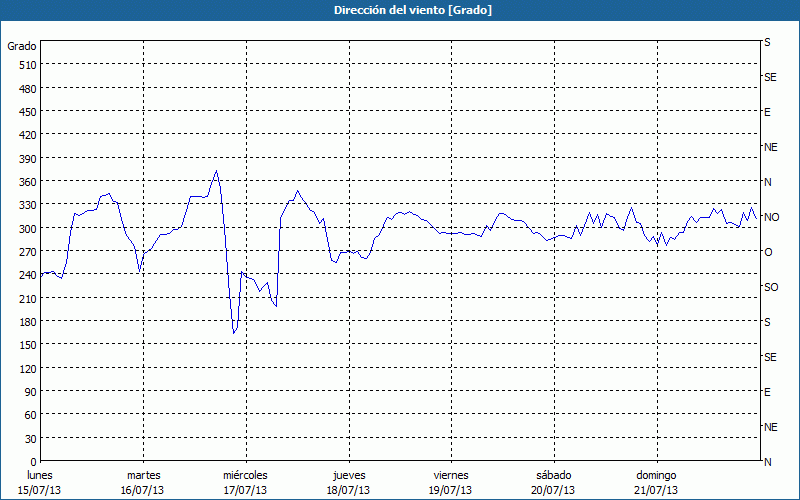Click the "NO" compass label on right axis
This screenshot has width=800, height=500.
click(x=770, y=217)
